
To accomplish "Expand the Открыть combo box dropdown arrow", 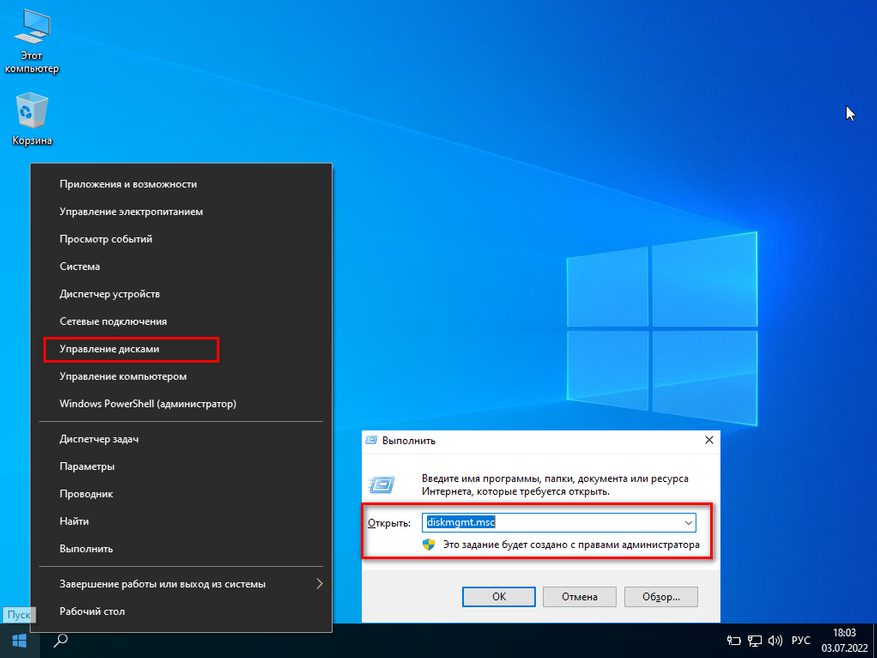I will [688, 522].
